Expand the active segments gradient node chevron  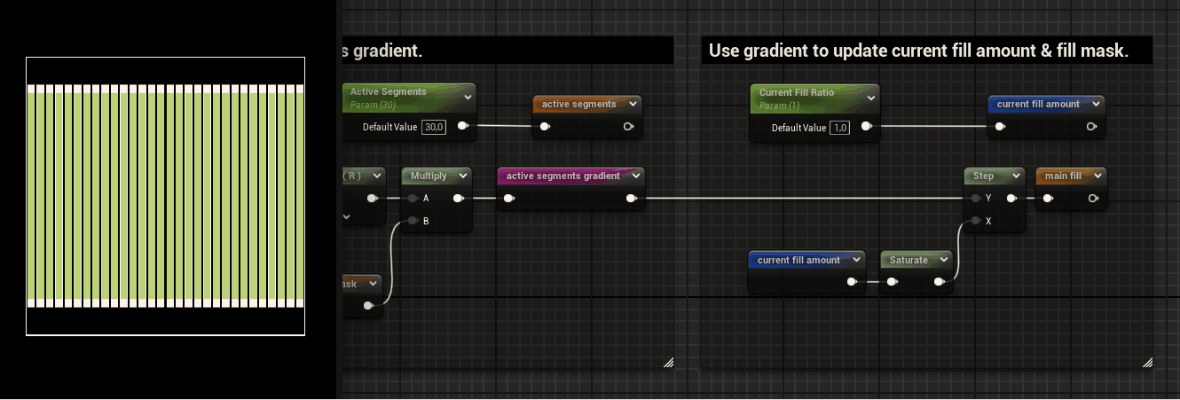tap(634, 176)
